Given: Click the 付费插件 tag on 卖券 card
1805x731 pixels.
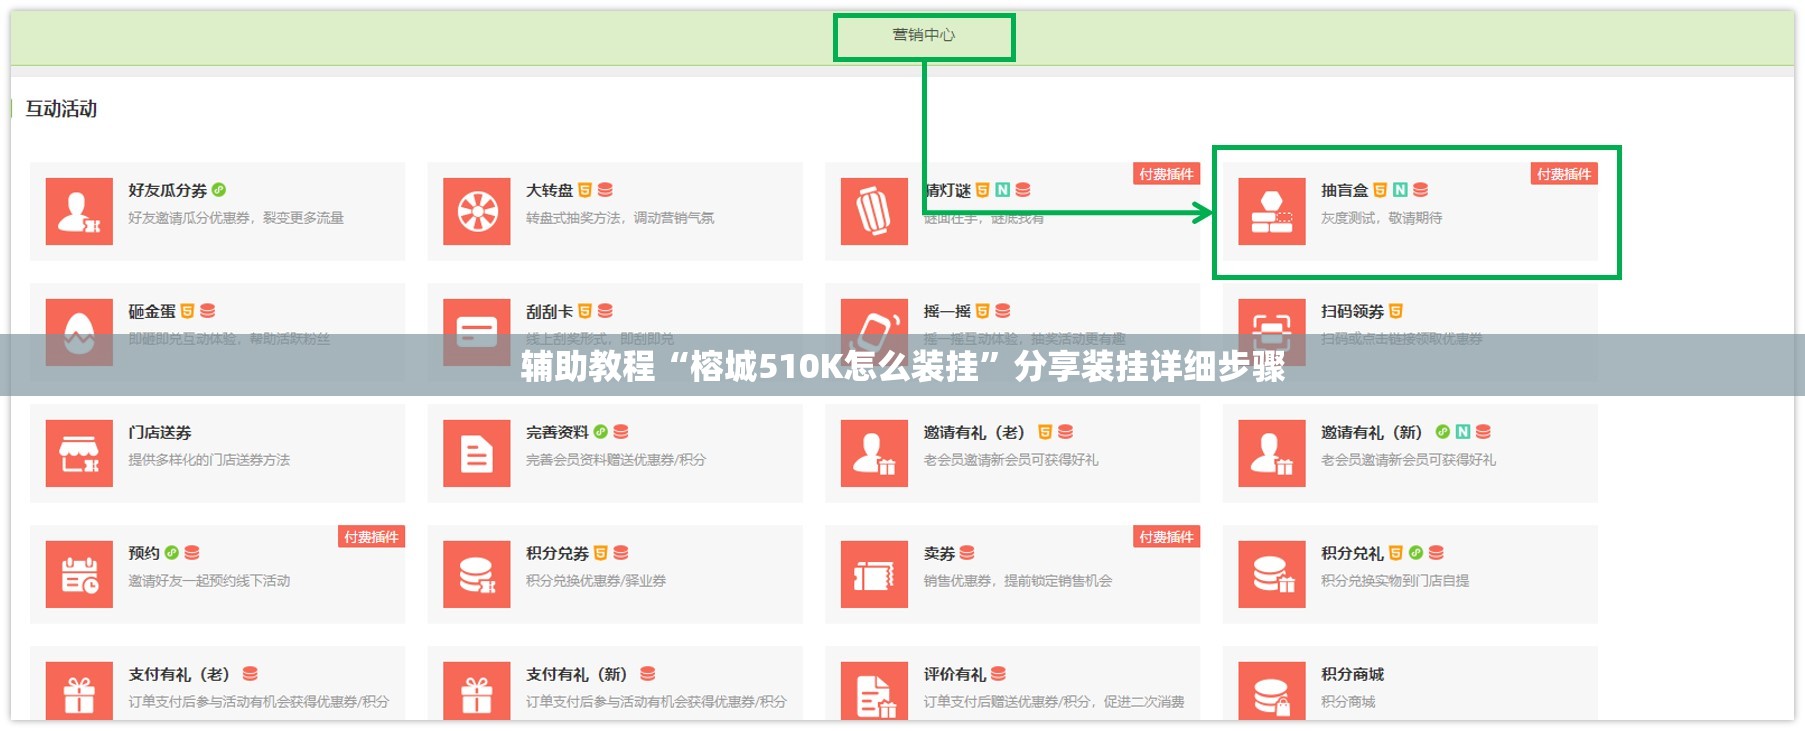Looking at the screenshot, I should pyautogui.click(x=1166, y=537).
